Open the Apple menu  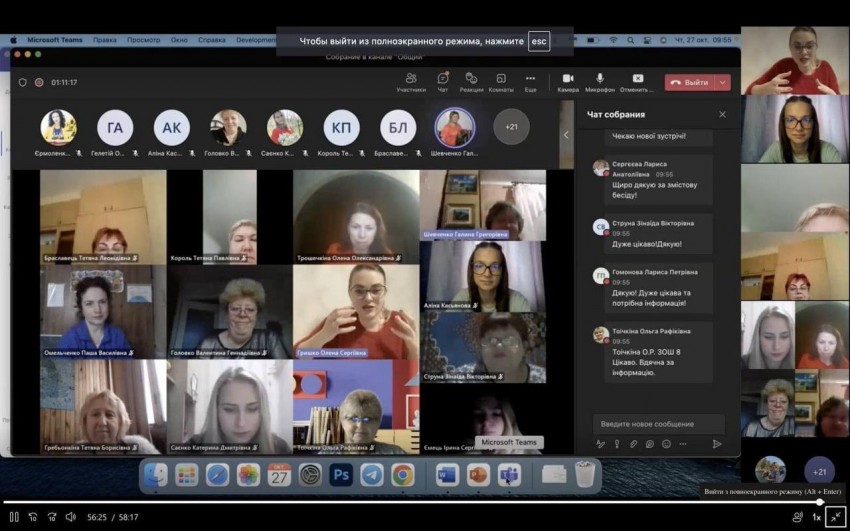pyautogui.click(x=14, y=40)
